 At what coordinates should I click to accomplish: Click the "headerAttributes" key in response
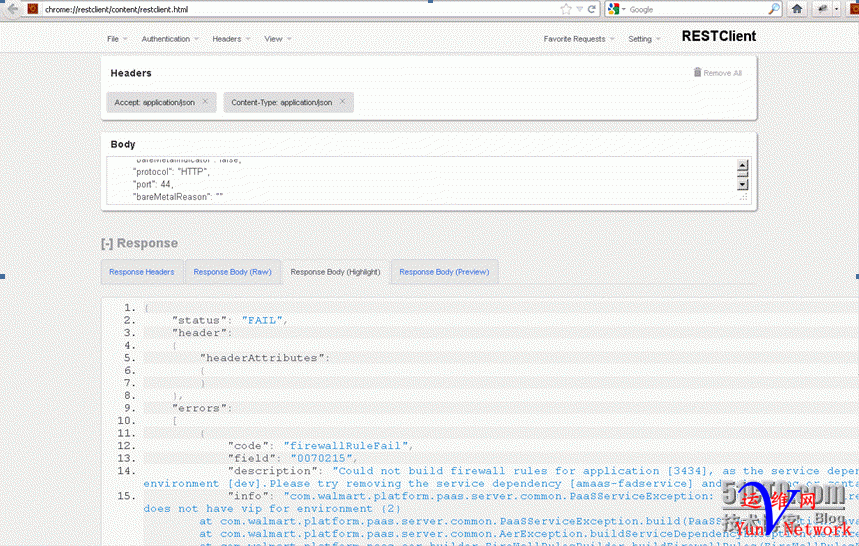tap(262, 358)
